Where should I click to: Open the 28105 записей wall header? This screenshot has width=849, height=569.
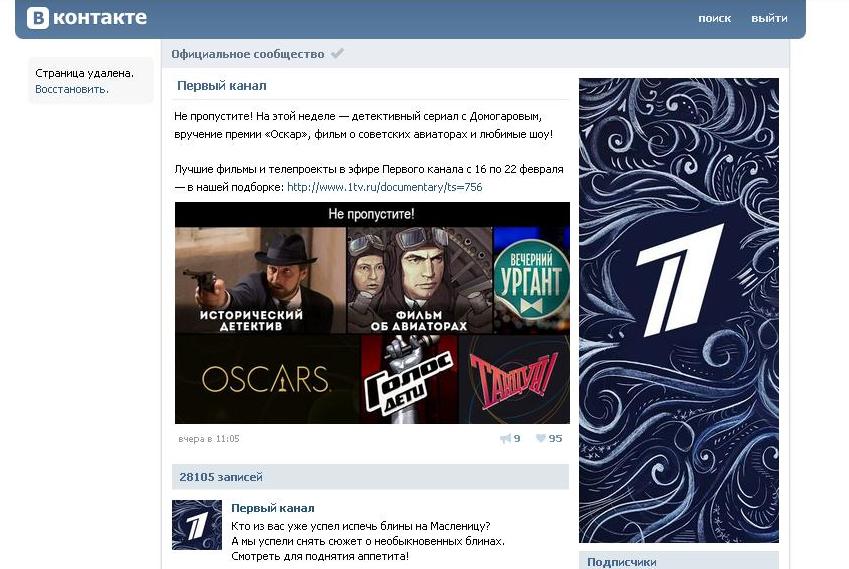[x=370, y=477]
